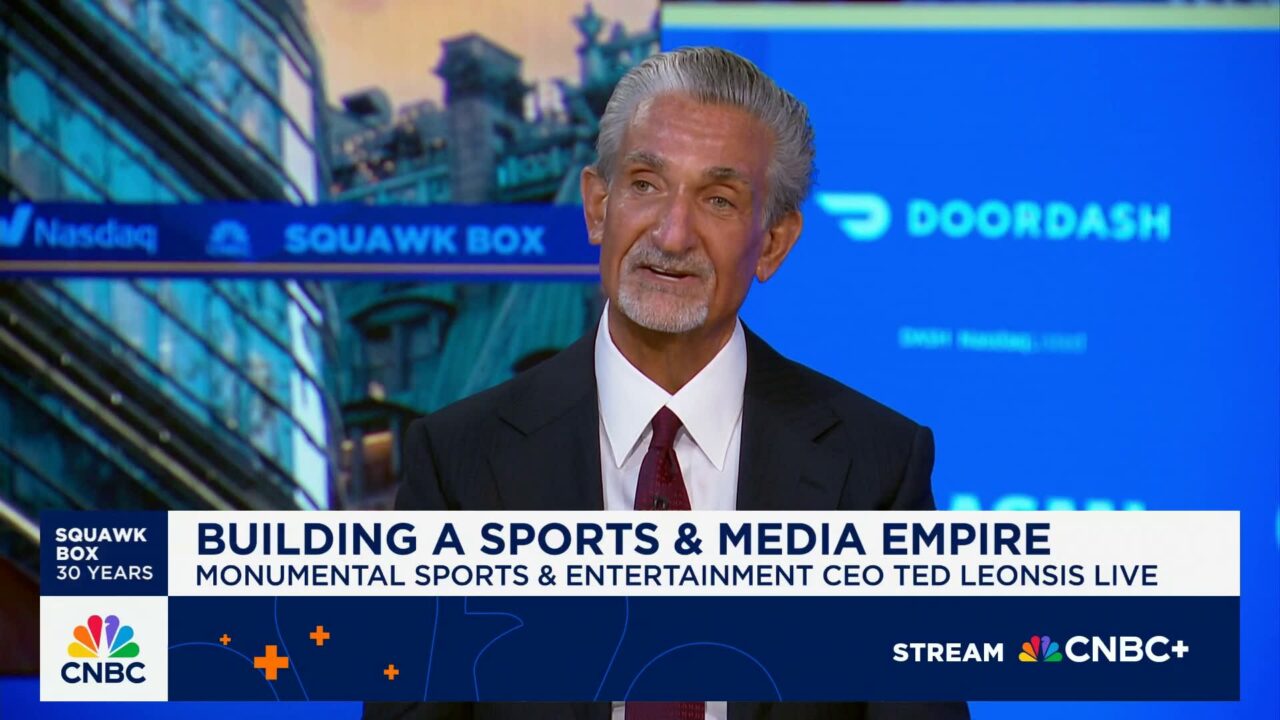Click the 'DOORDASH' wordmark on the screen
Image resolution: width=1280 pixels, height=720 pixels.
tap(1038, 220)
